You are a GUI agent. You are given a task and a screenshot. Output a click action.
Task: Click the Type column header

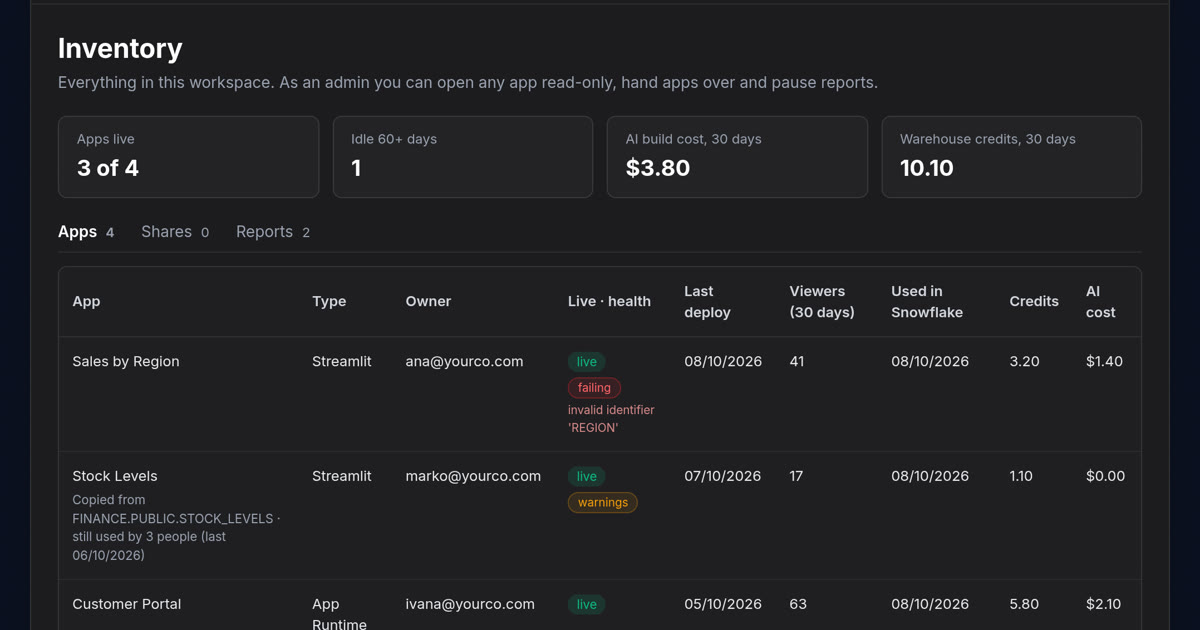[329, 301]
